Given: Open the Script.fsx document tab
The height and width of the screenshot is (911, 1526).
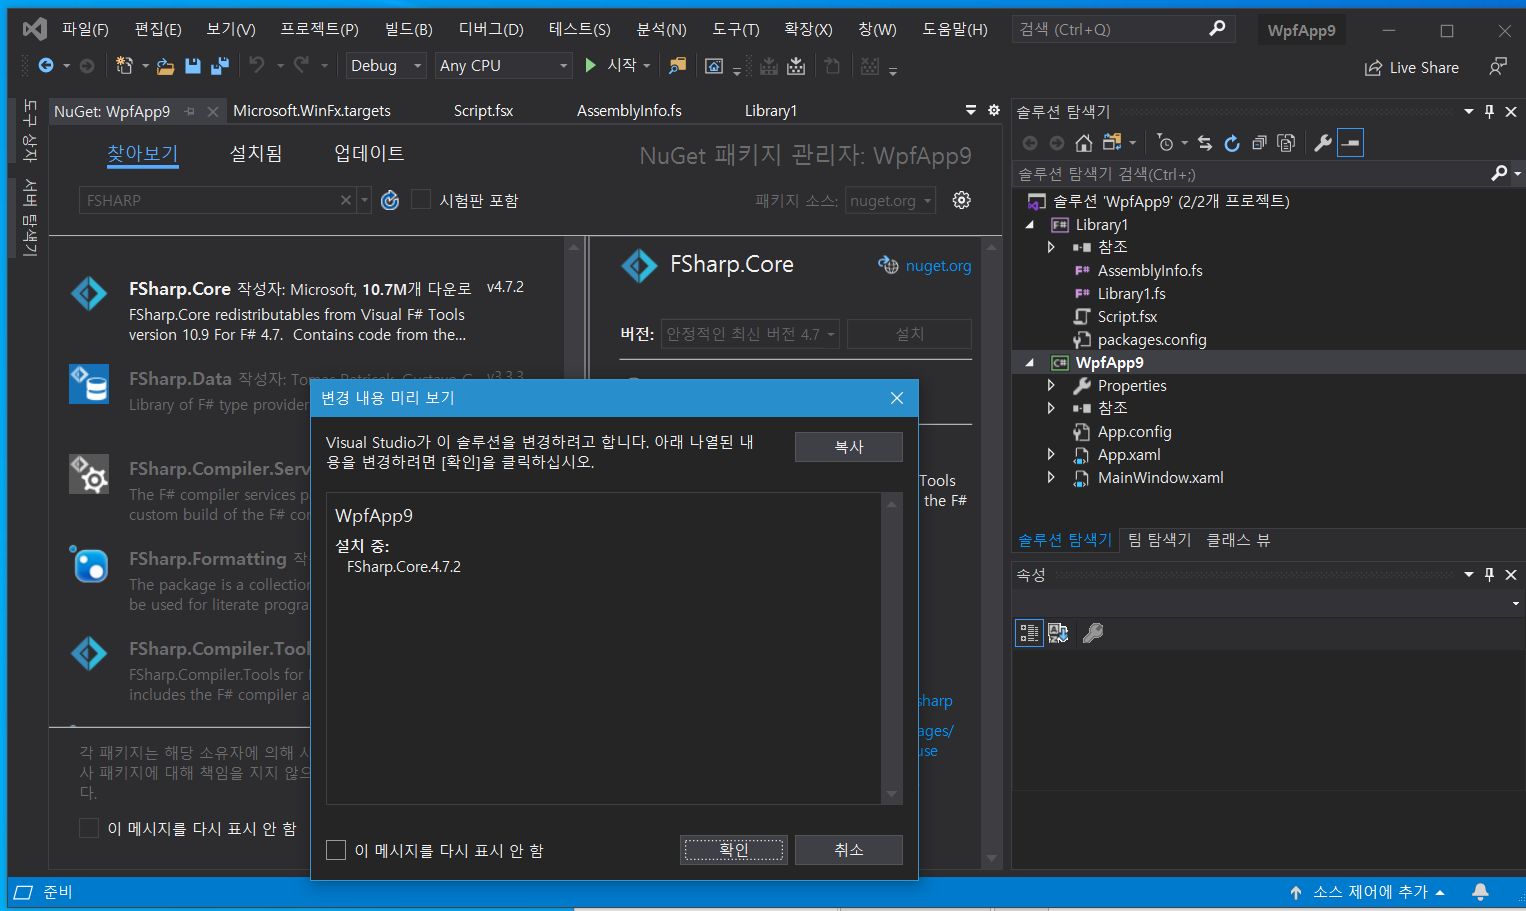Looking at the screenshot, I should click(x=483, y=111).
